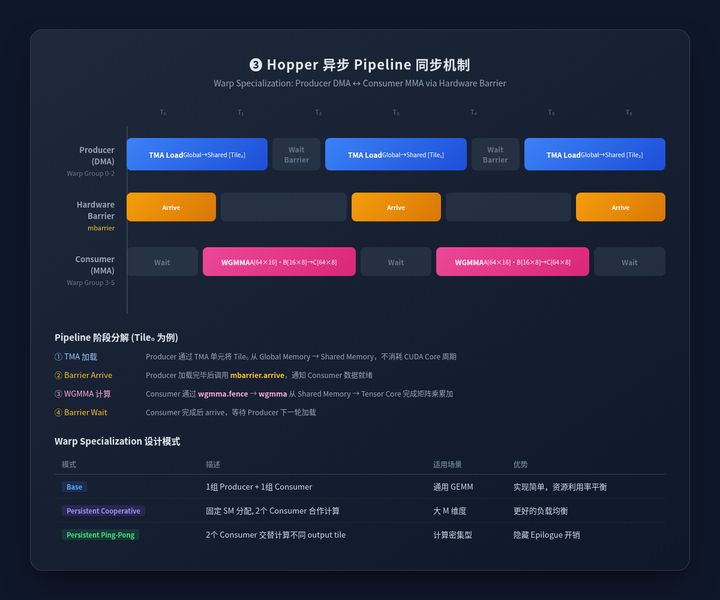Click the T₄ time marker
Image resolution: width=720 pixels, height=600 pixels.
(473, 112)
